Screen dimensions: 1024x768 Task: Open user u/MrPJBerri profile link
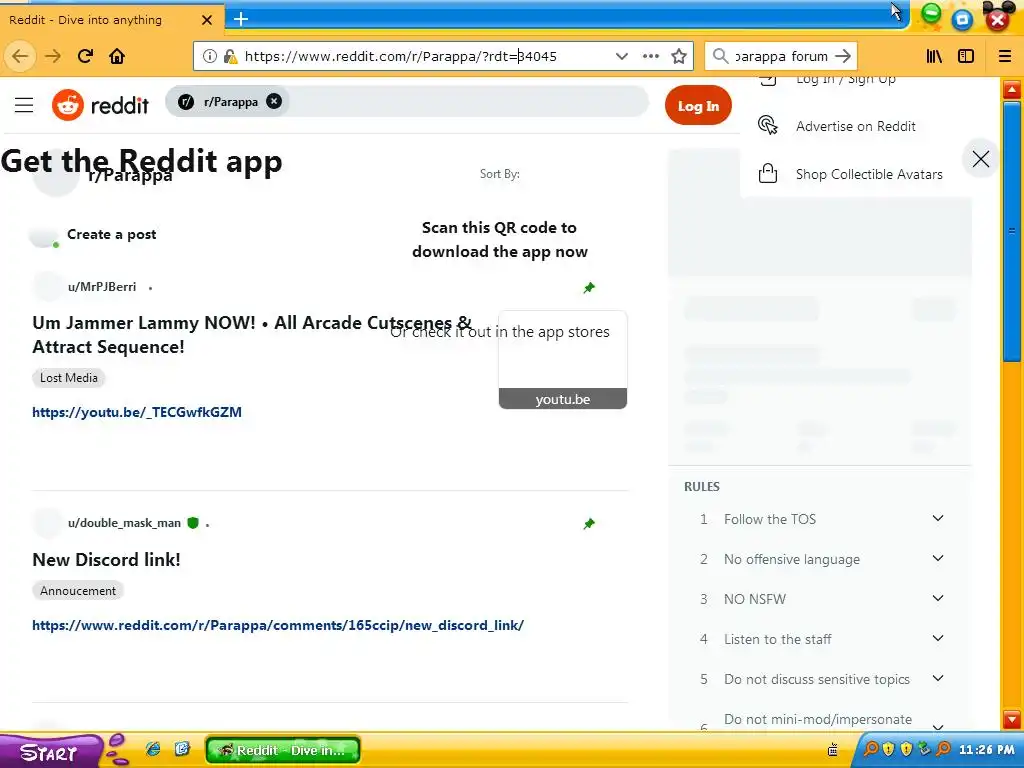(102, 287)
